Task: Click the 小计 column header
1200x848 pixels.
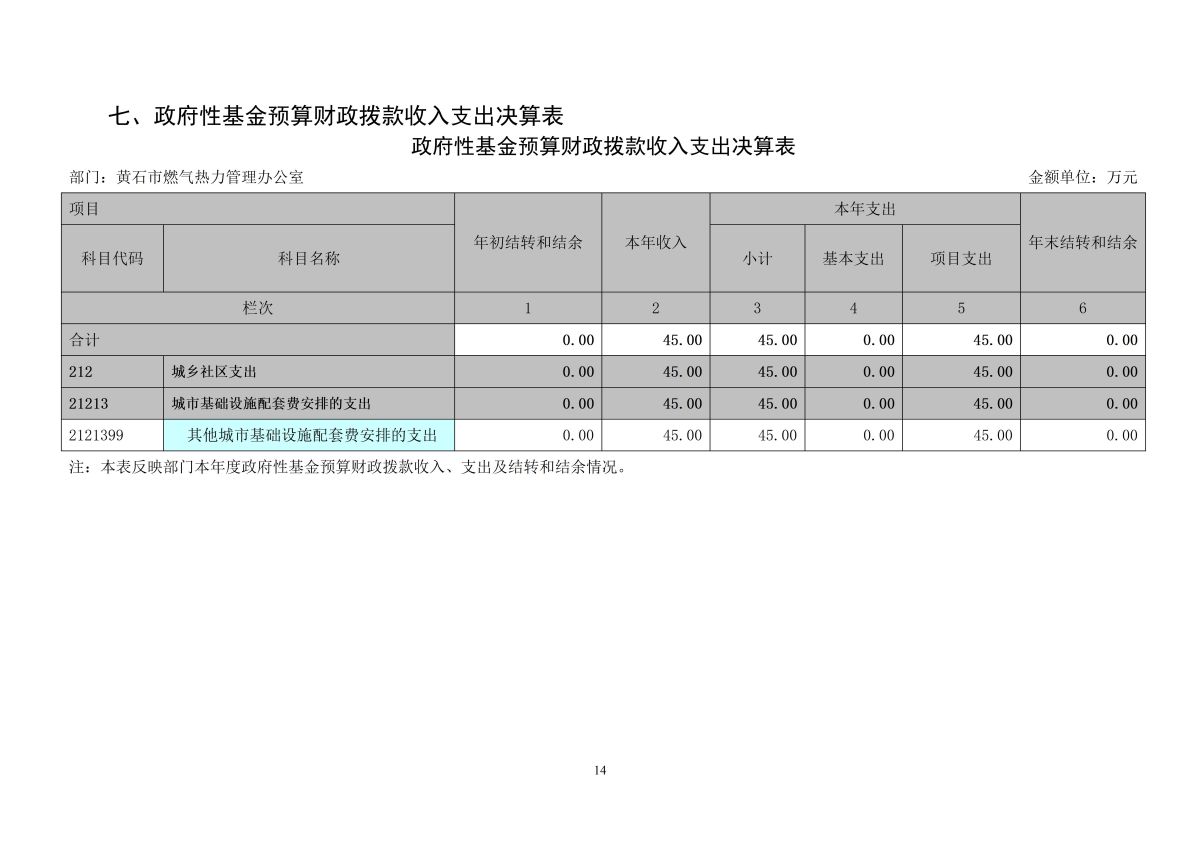Action: pyautogui.click(x=757, y=258)
